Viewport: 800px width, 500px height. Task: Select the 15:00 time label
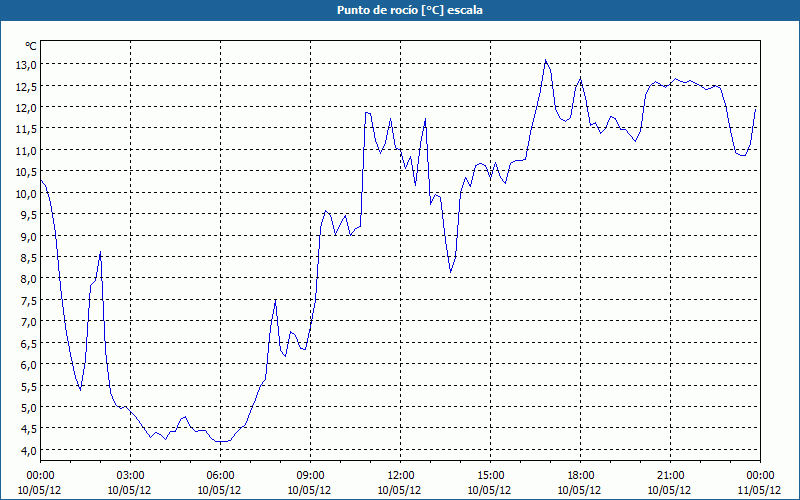(490, 475)
